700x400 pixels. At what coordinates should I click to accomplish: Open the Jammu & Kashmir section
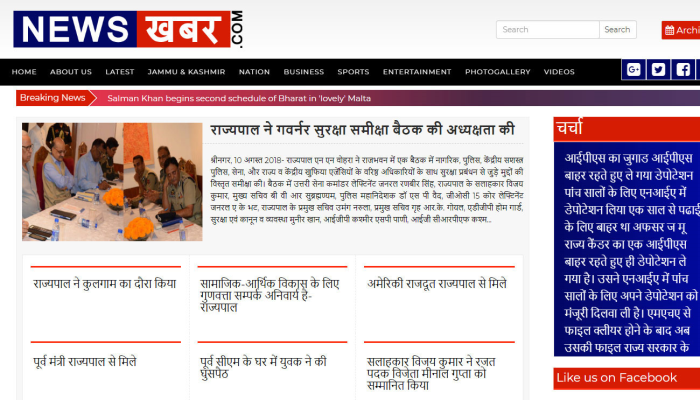(x=186, y=72)
